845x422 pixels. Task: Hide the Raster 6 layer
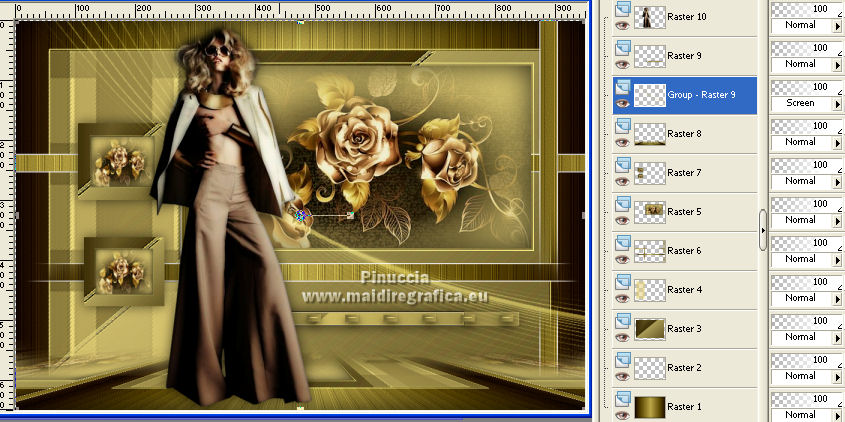point(623,259)
